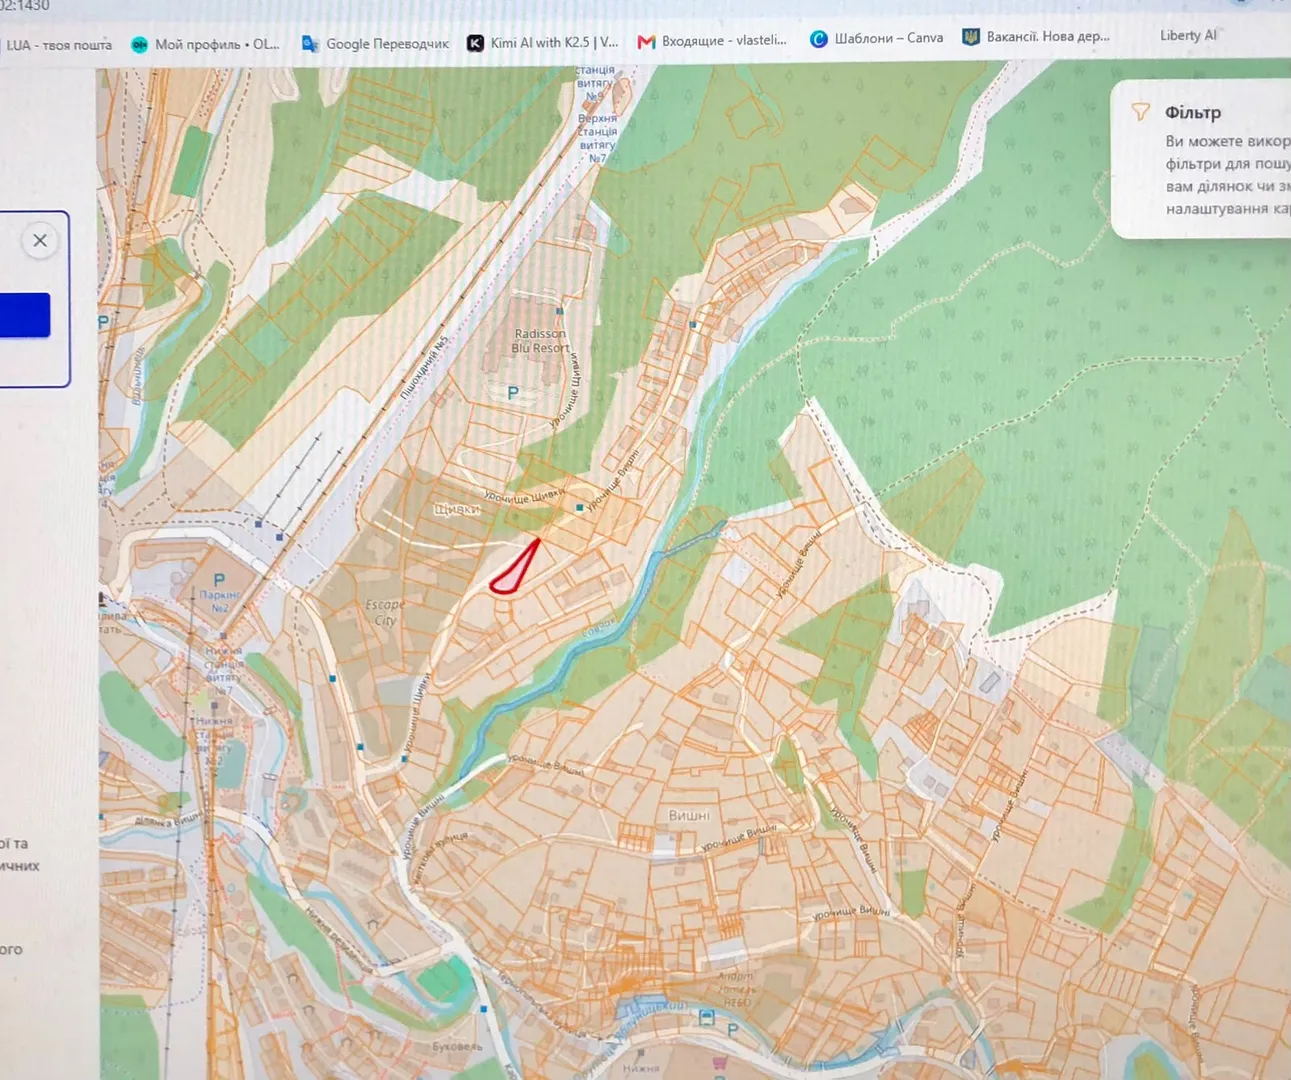
Task: Click the Щивки locality label
Action: [457, 510]
